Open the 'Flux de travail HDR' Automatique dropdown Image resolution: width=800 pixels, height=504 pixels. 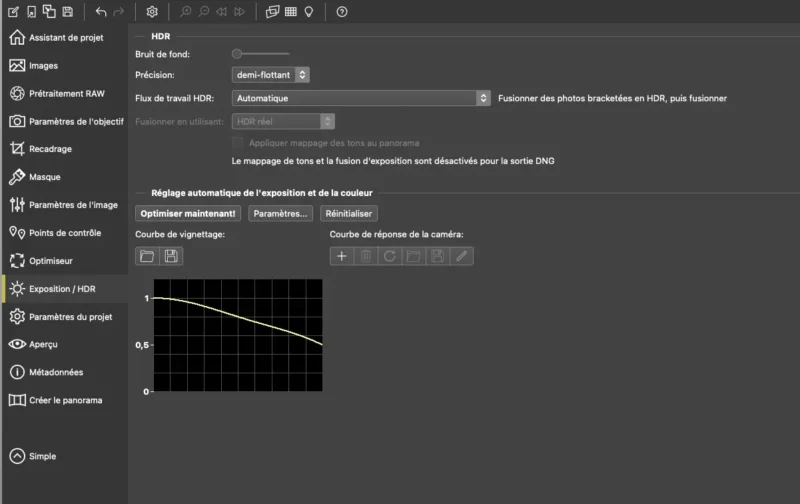coord(361,98)
